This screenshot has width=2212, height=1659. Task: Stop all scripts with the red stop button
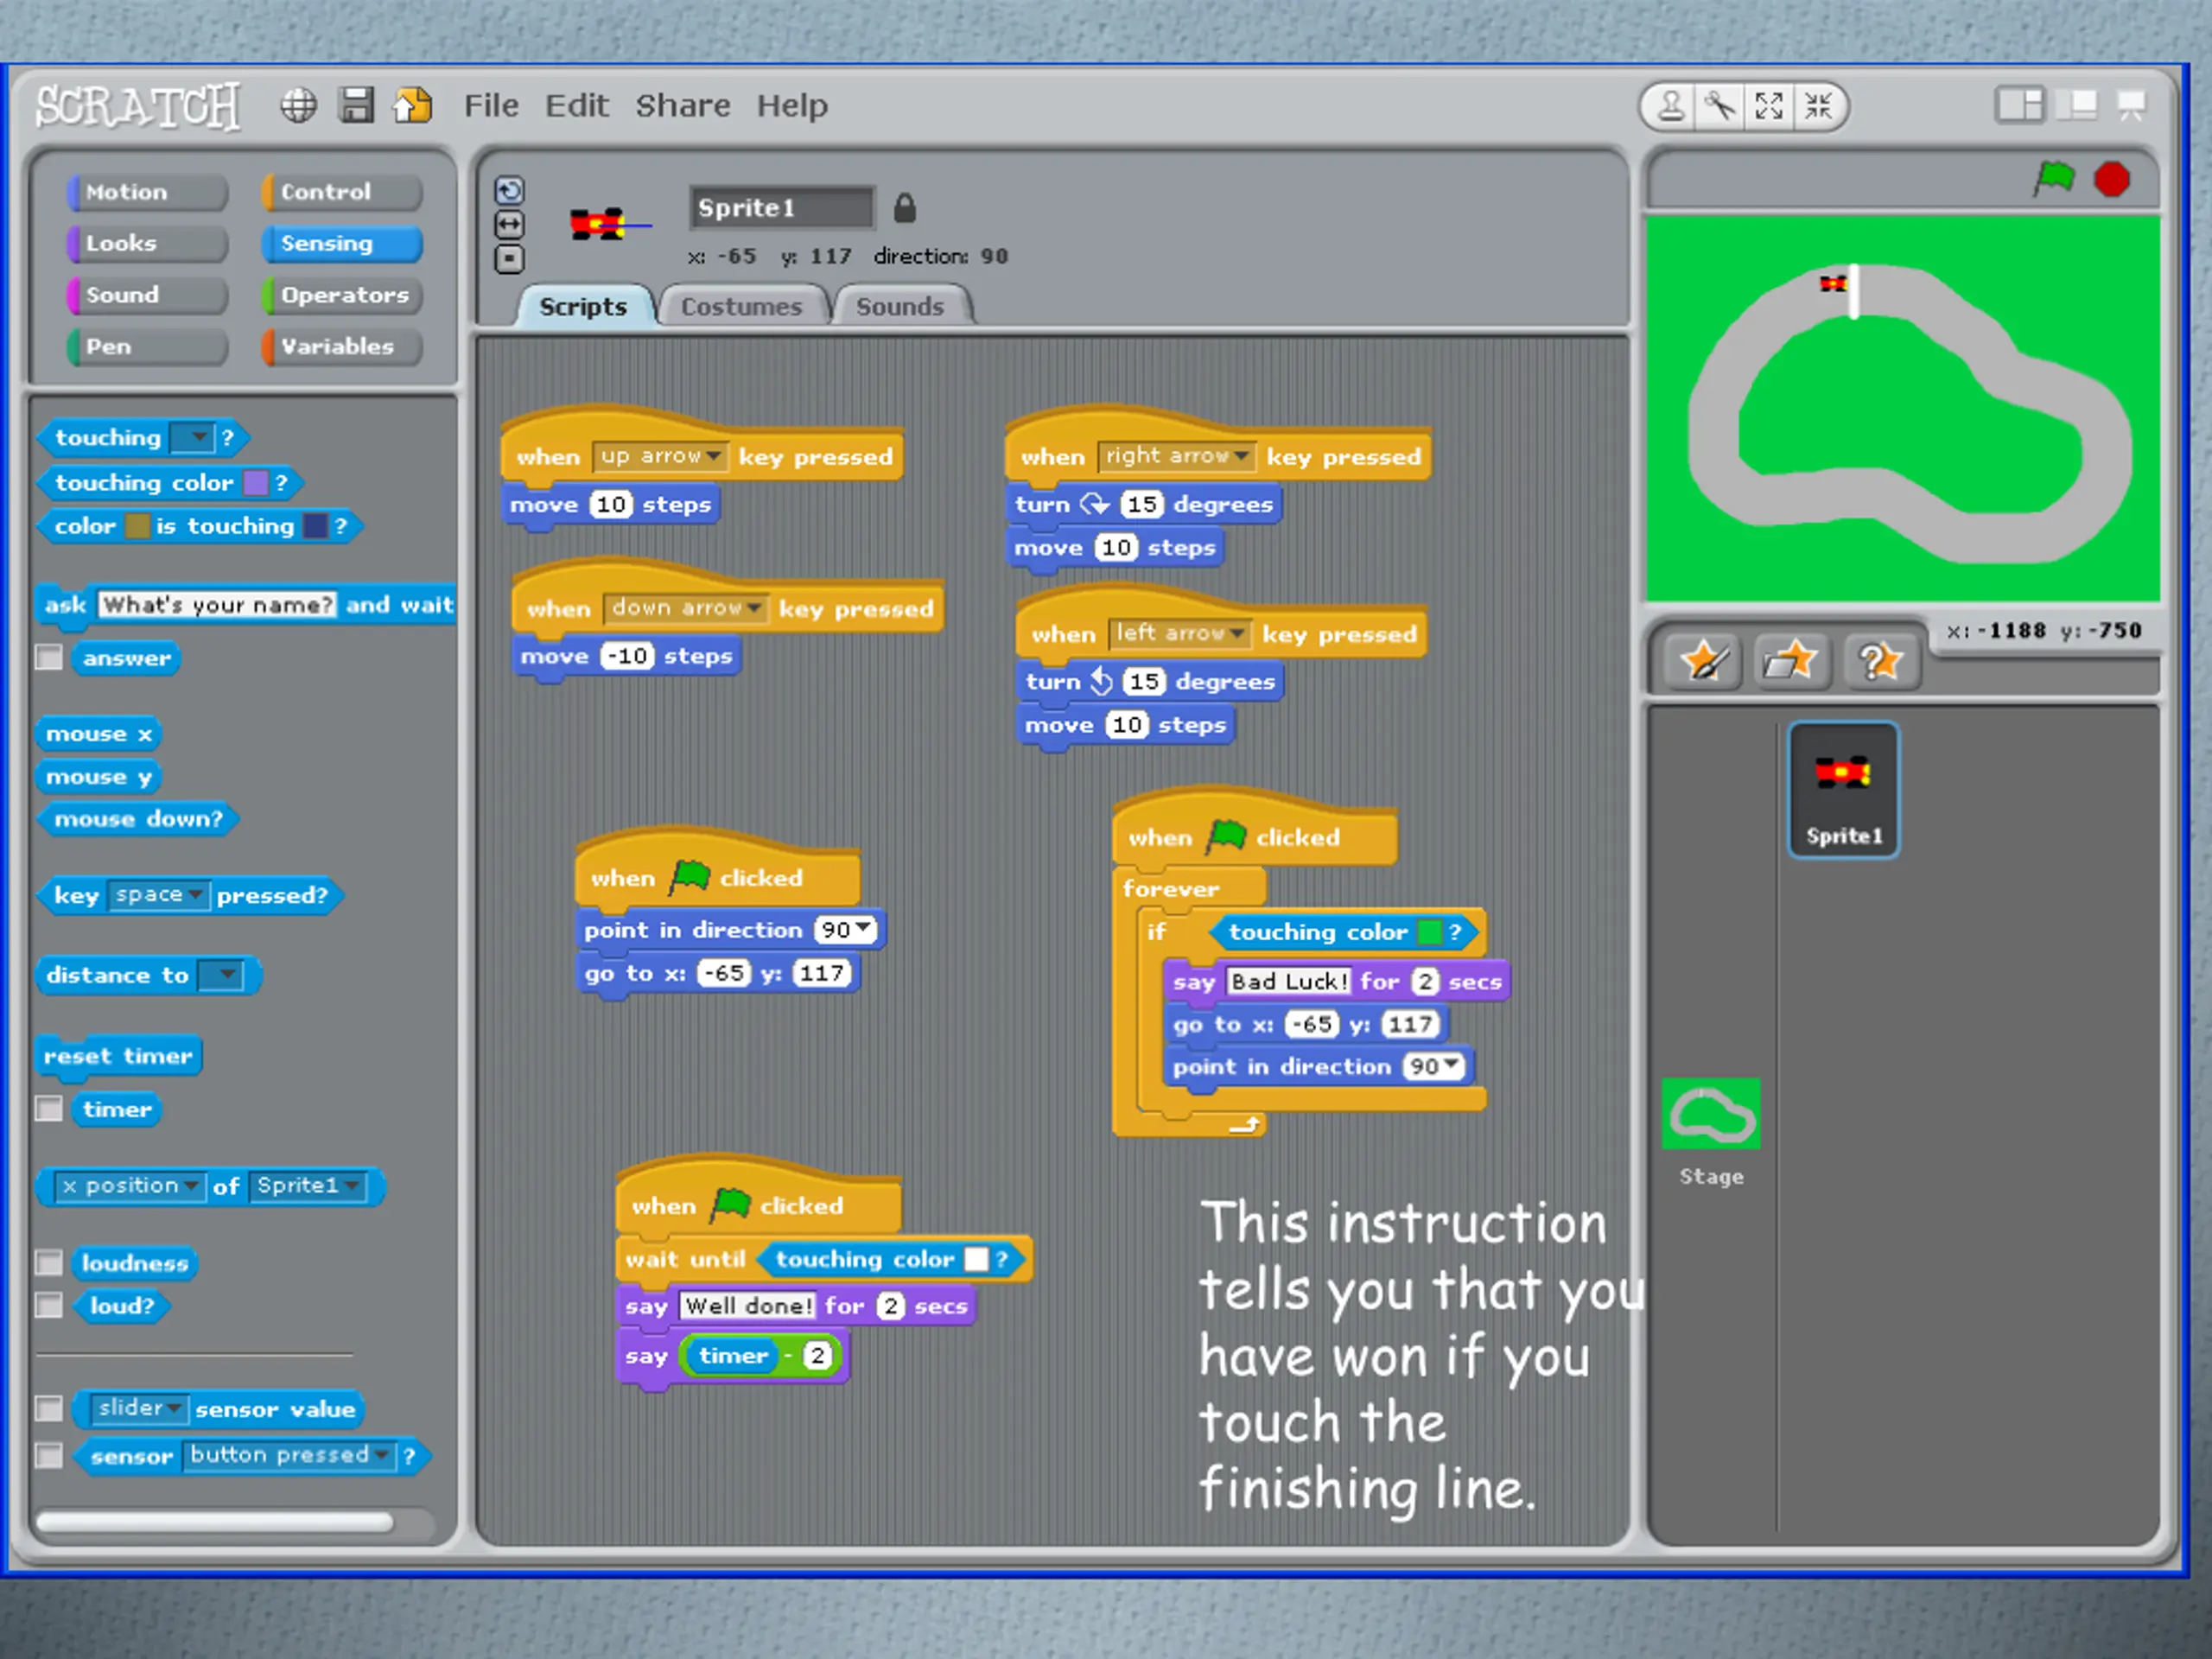click(2112, 180)
